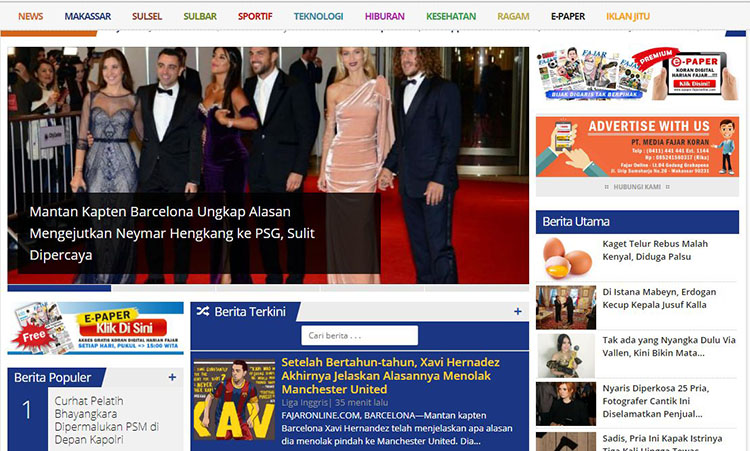Open the RAGAM section
The width and height of the screenshot is (750, 451).
[513, 16]
